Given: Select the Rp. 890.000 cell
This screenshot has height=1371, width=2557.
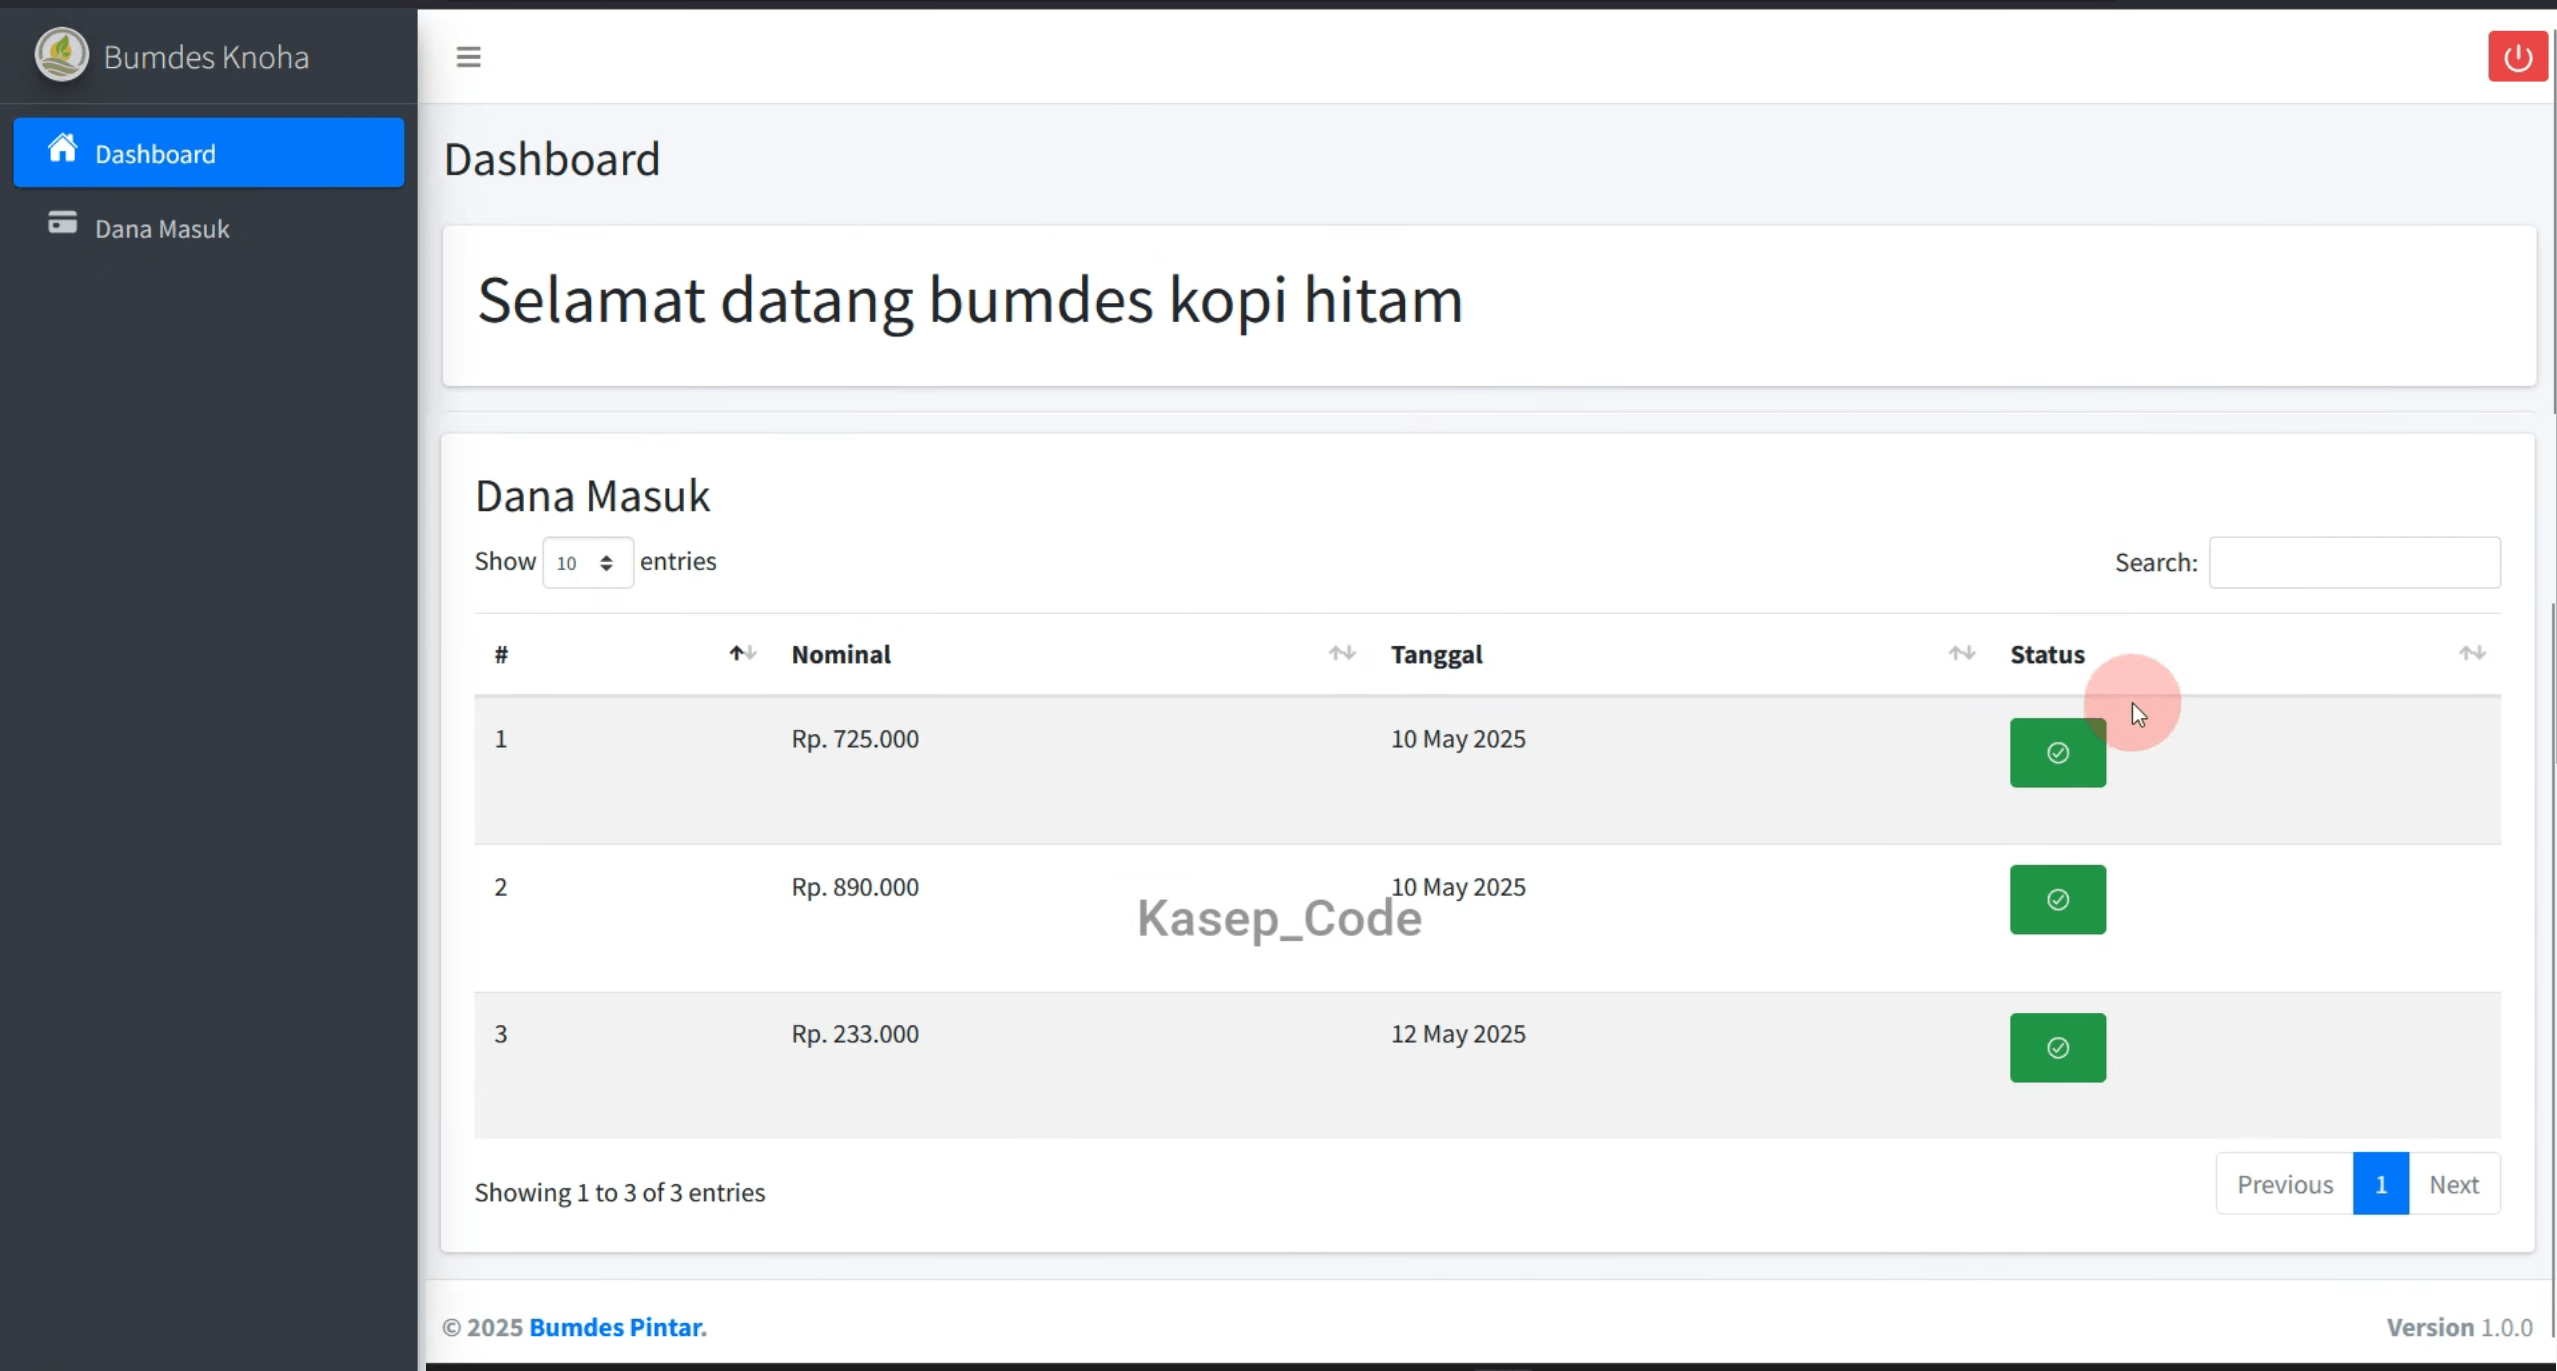Looking at the screenshot, I should tap(855, 887).
